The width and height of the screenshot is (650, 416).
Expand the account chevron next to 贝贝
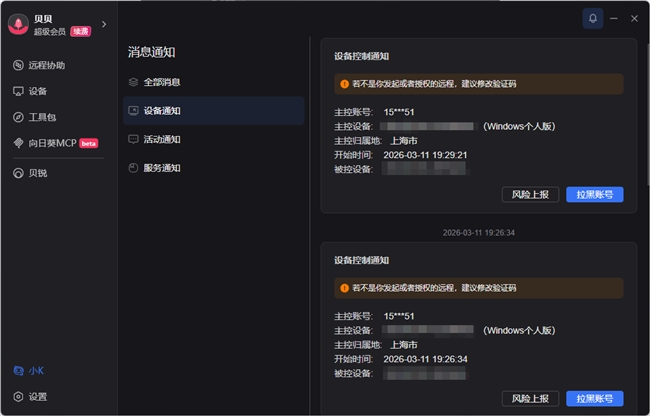(104, 24)
